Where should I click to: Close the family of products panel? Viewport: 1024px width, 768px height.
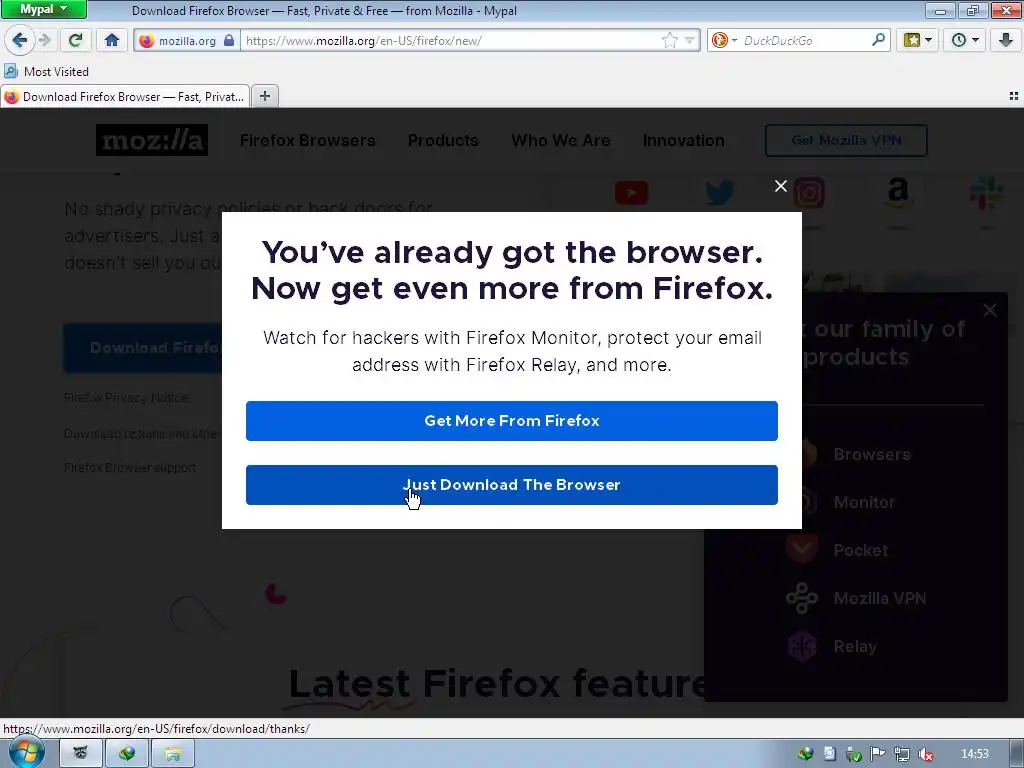click(990, 310)
